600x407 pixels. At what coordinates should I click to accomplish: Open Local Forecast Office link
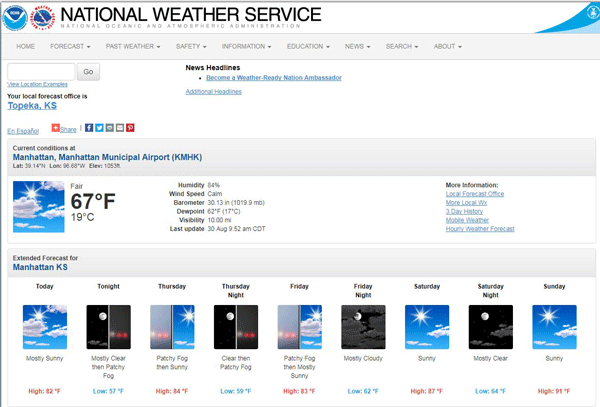(474, 194)
